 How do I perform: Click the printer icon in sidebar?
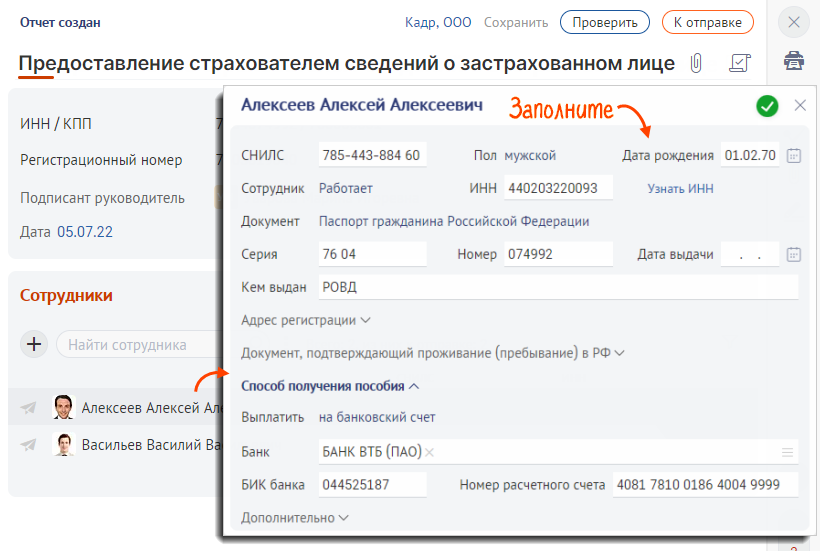[x=794, y=61]
